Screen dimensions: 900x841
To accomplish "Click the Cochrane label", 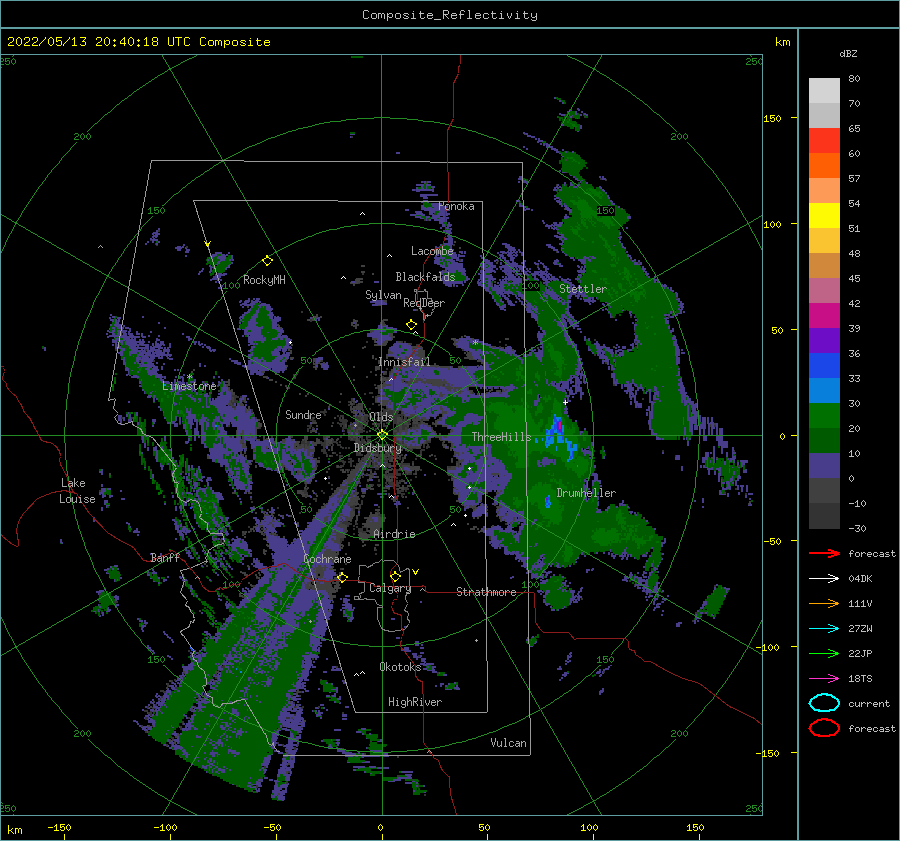I will pos(327,559).
